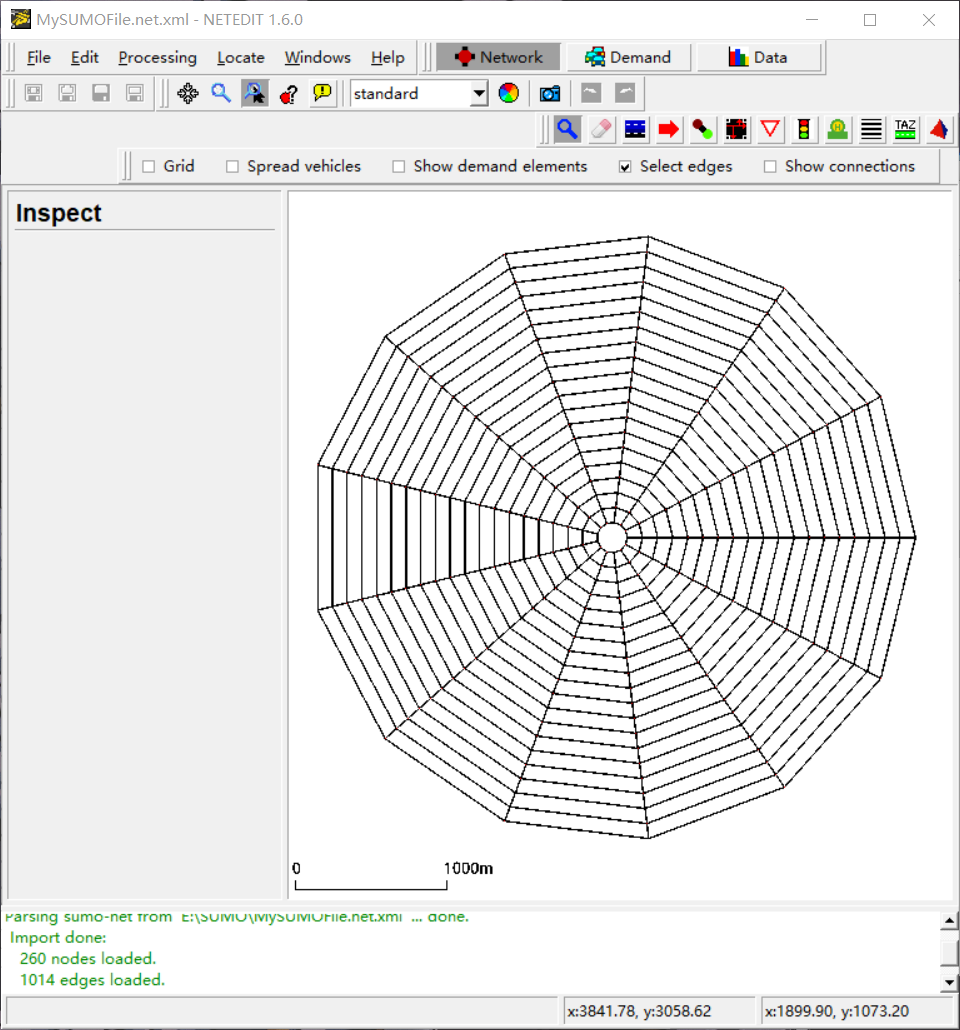Select the TAZ editing mode
Image resolution: width=960 pixels, height=1030 pixels.
(x=905, y=129)
